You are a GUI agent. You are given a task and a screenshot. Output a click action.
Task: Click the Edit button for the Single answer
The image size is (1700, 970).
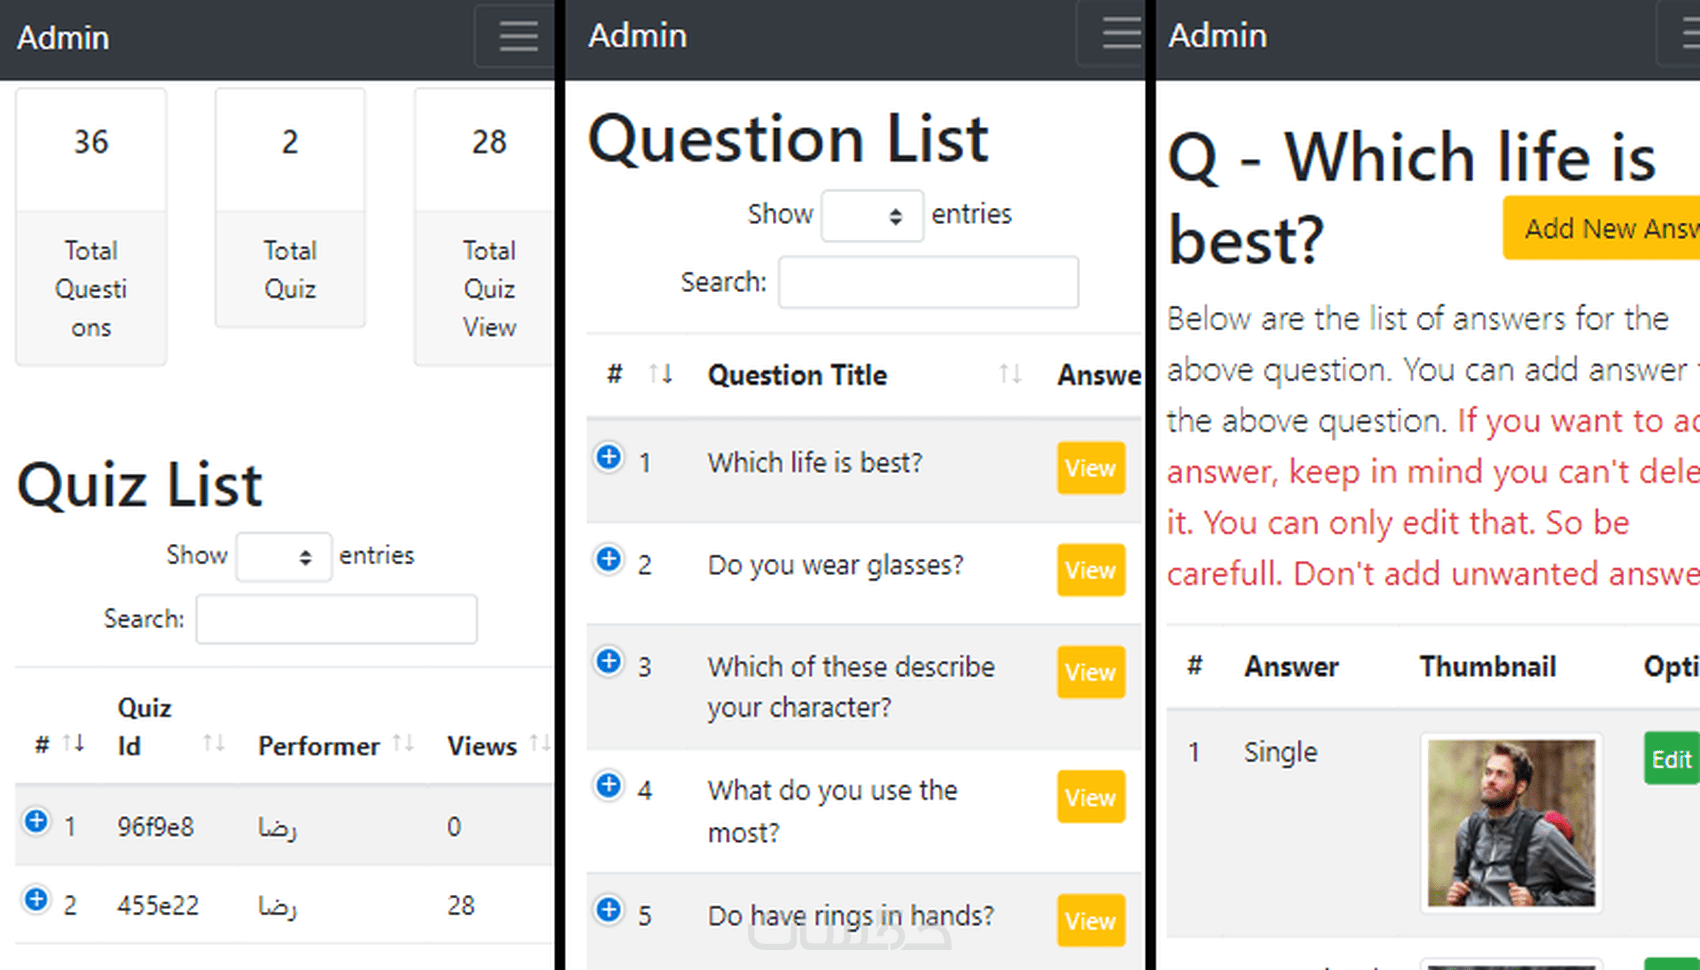click(x=1671, y=759)
